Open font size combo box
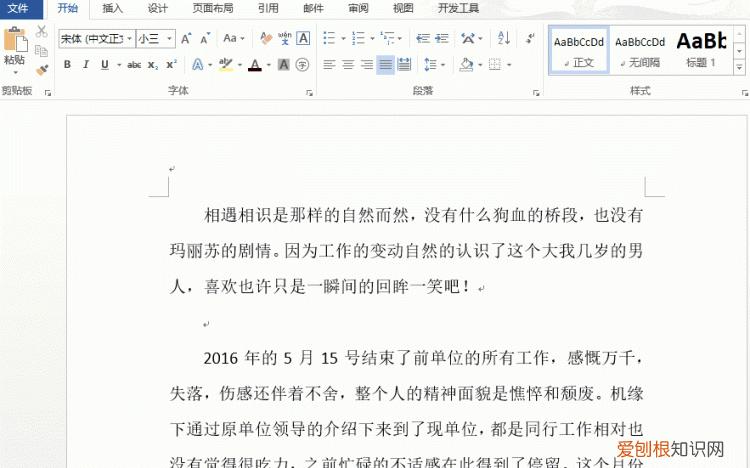The image size is (750, 468). point(156,38)
